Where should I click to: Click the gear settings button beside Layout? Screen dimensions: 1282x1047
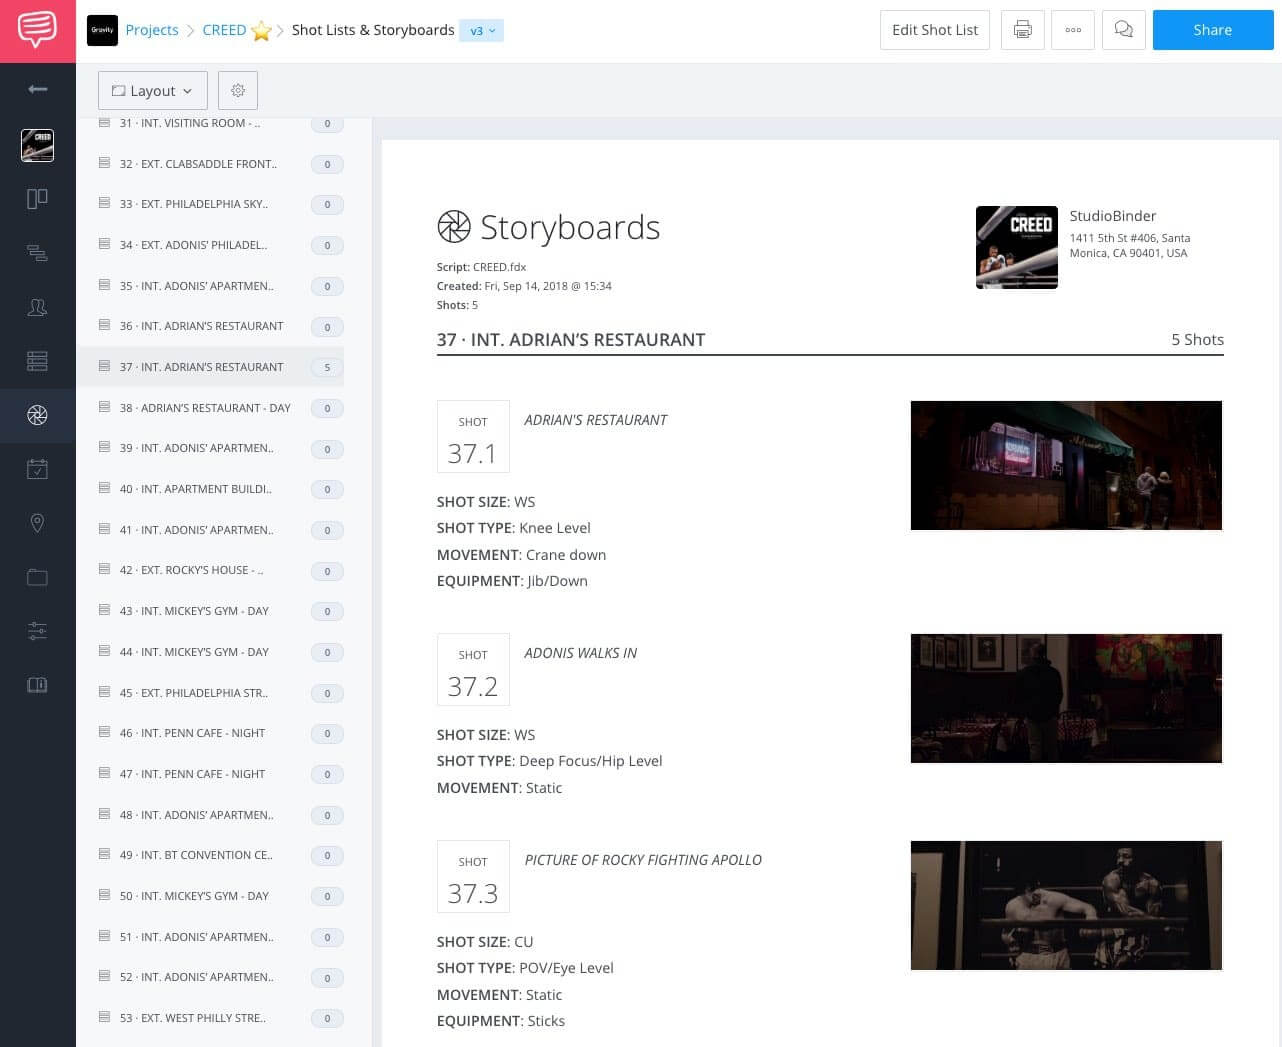point(238,90)
